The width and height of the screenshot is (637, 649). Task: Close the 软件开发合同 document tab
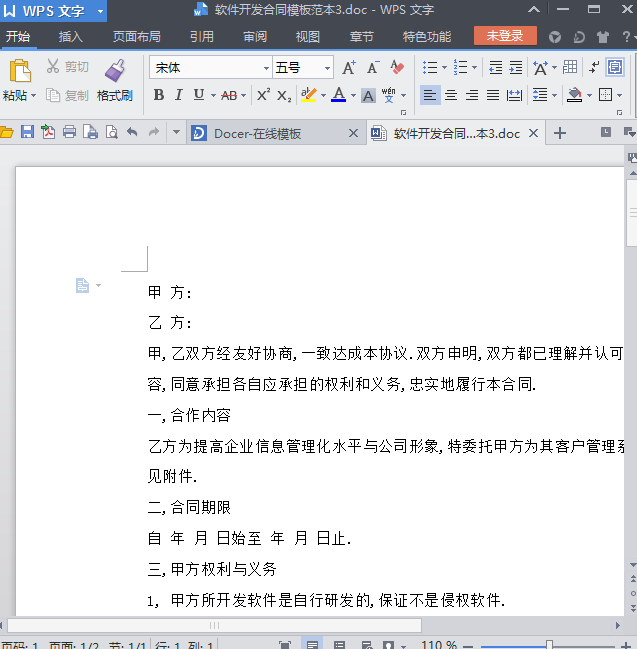[534, 133]
